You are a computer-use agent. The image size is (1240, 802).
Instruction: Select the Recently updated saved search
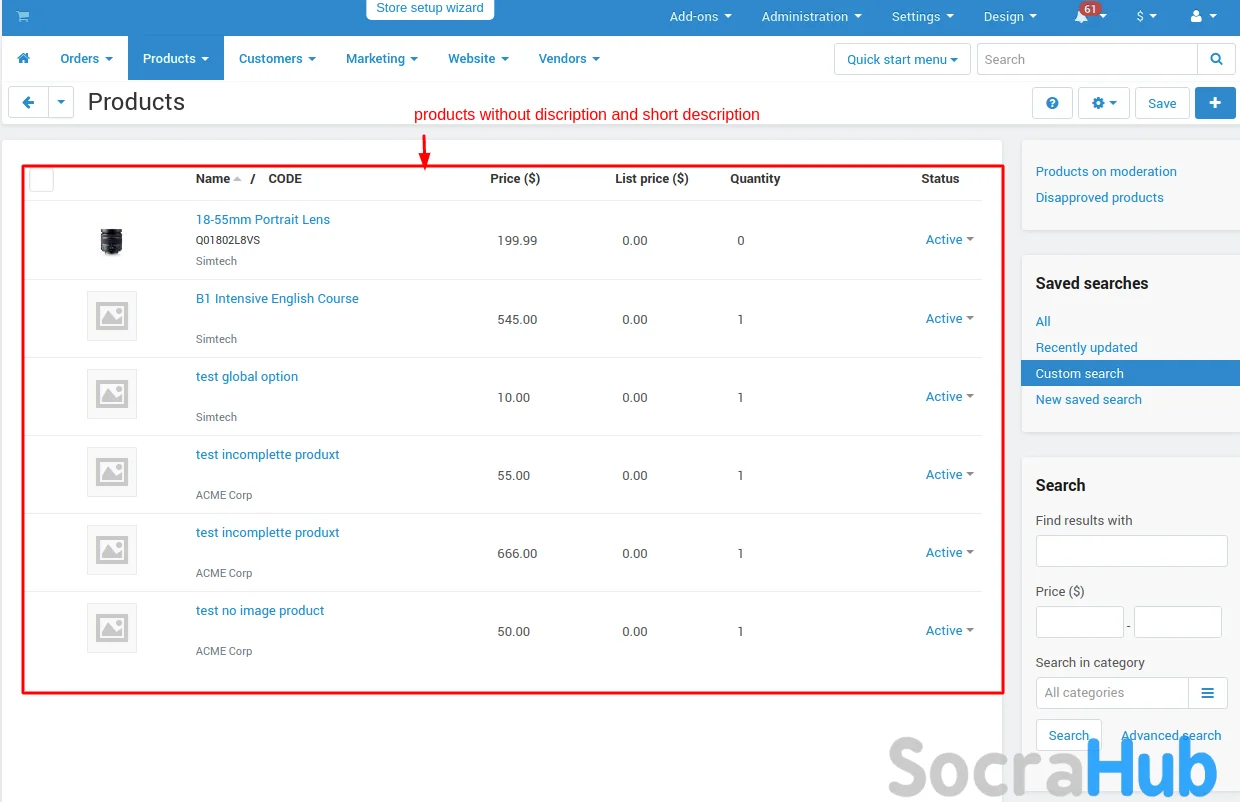1086,348
